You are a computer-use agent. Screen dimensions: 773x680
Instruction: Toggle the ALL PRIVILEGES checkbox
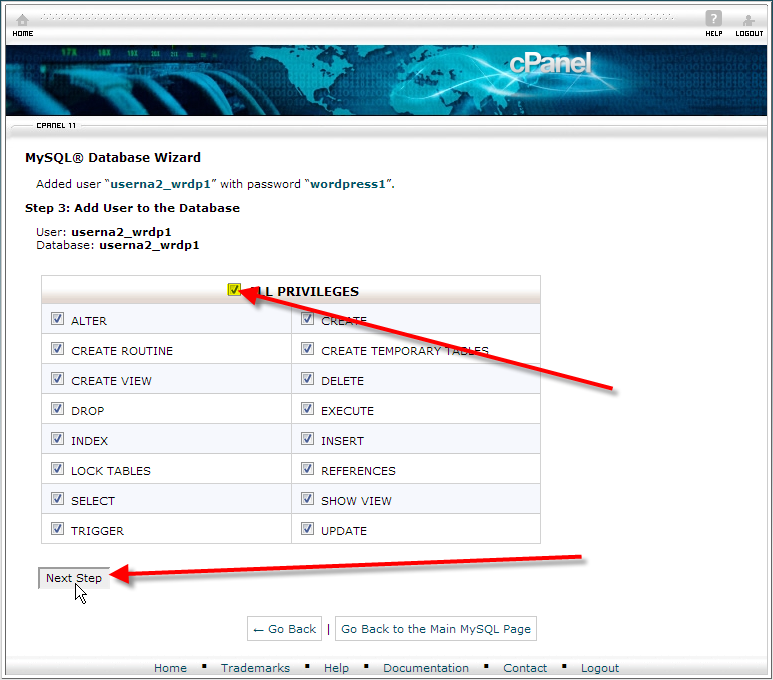point(234,289)
